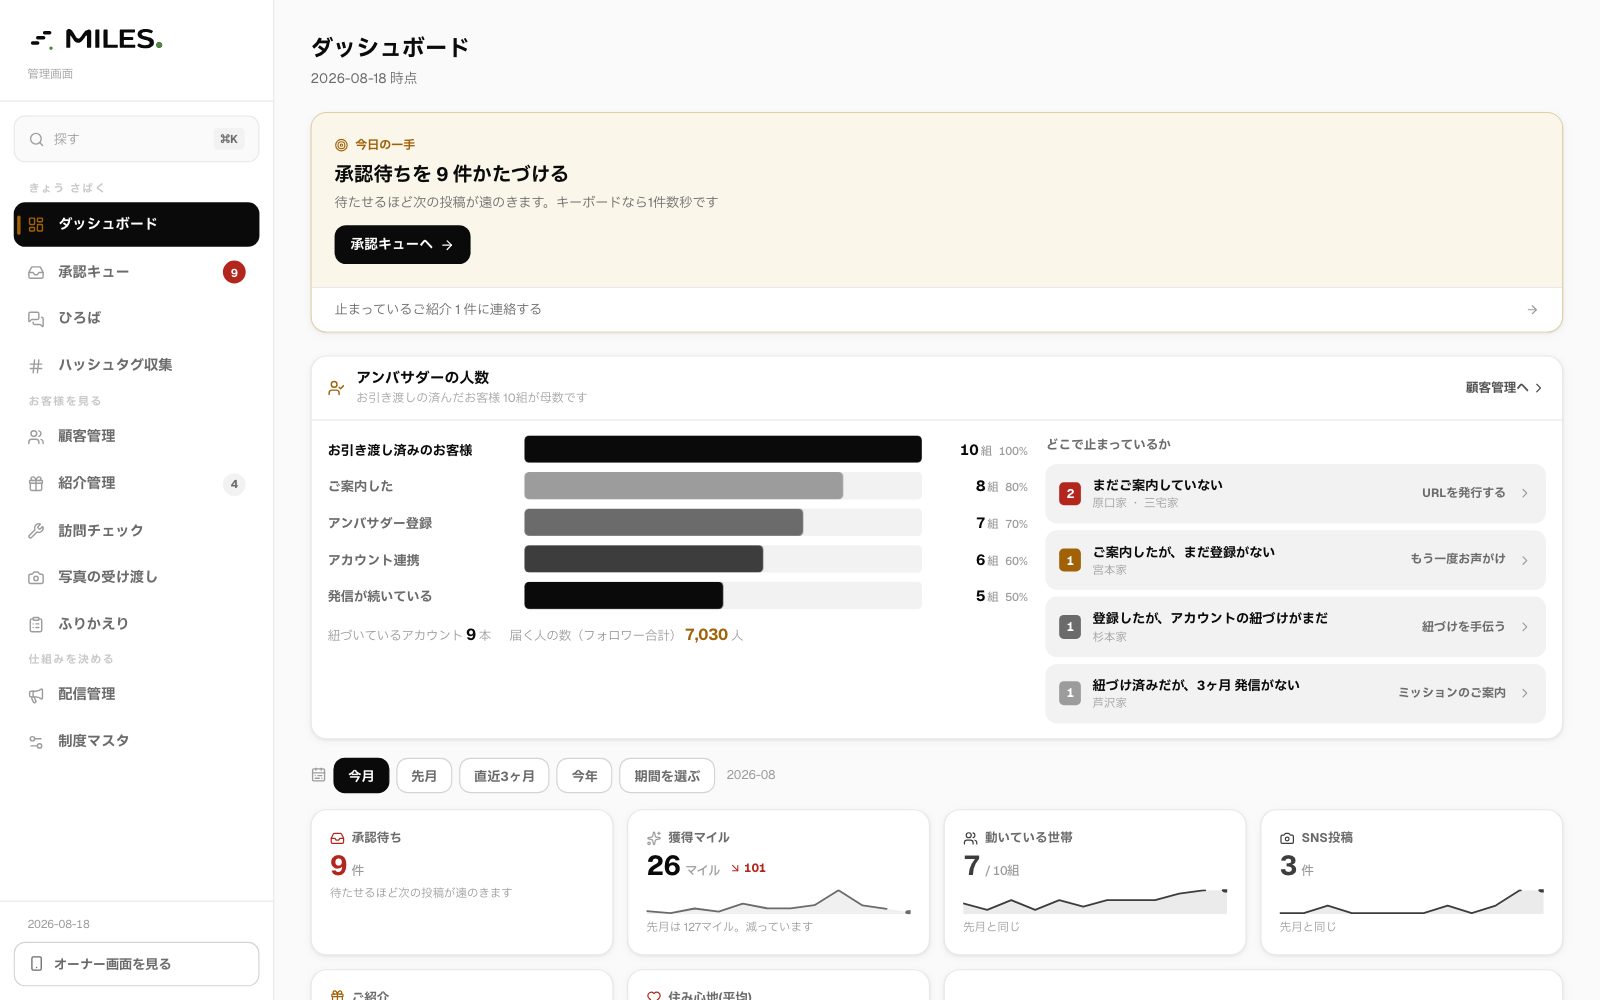Click the 写真の受け渡し camera icon

[x=36, y=577]
